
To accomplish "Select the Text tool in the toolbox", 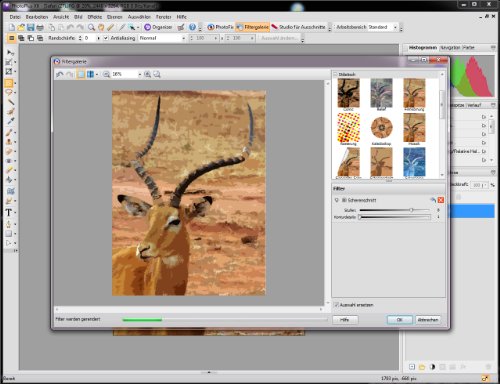I will pyautogui.click(x=9, y=213).
